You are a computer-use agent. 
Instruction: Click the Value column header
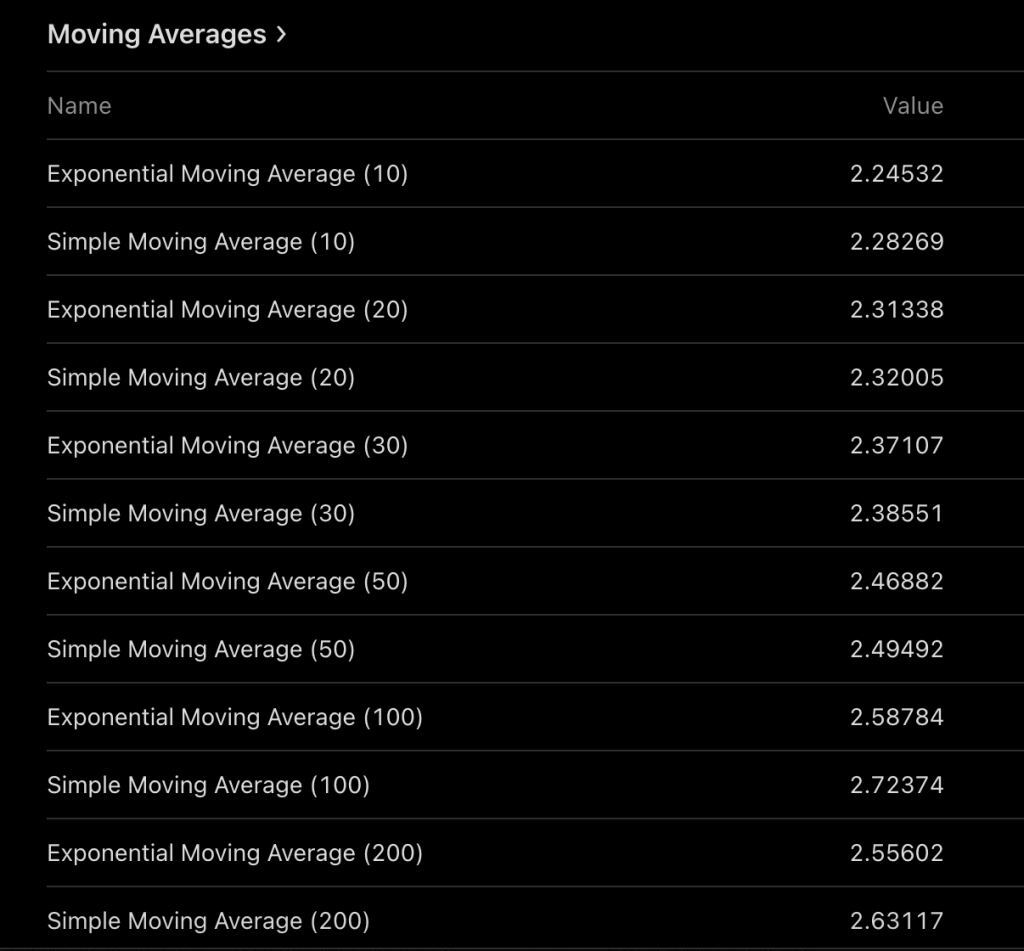click(x=914, y=105)
